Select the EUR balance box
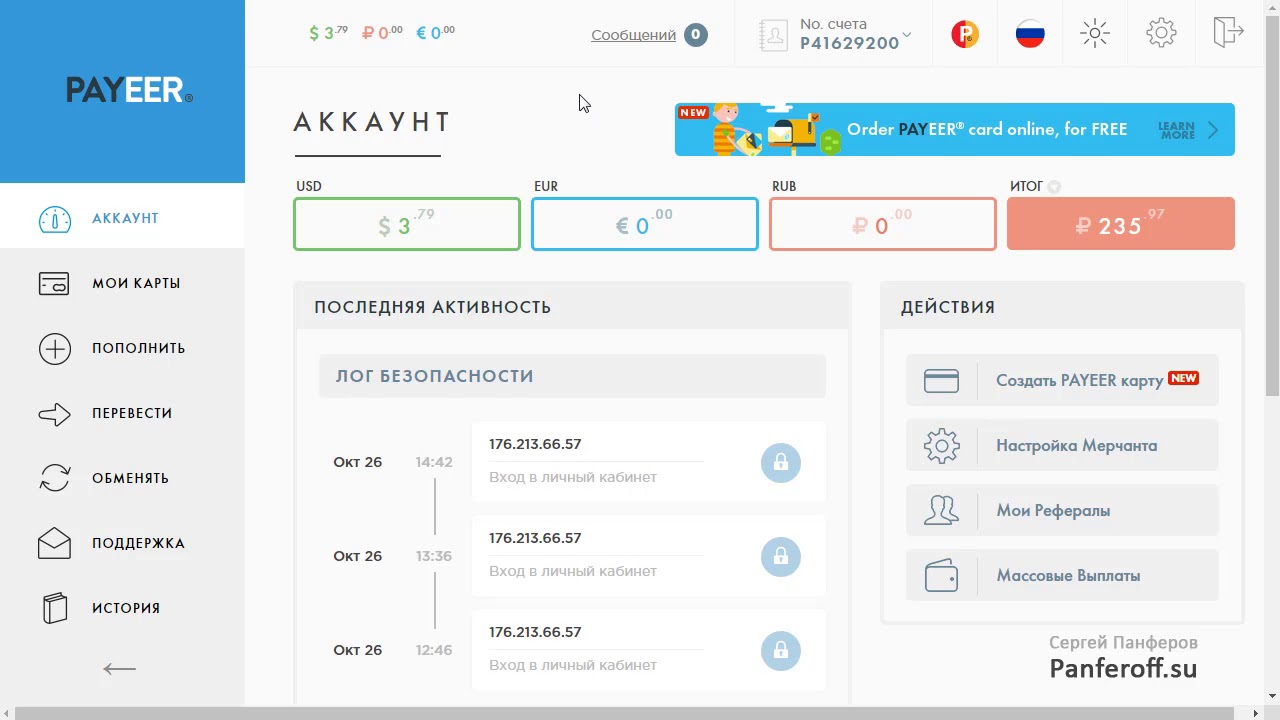Image resolution: width=1280 pixels, height=720 pixels. [645, 224]
